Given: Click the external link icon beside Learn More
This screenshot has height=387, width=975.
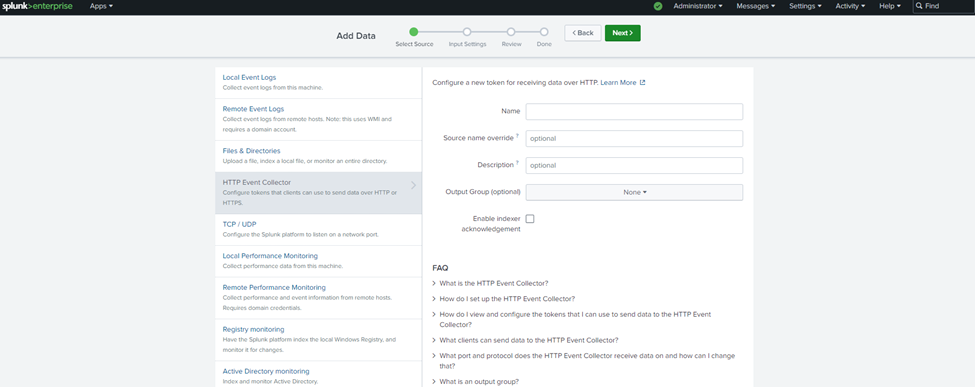Looking at the screenshot, I should tap(642, 82).
